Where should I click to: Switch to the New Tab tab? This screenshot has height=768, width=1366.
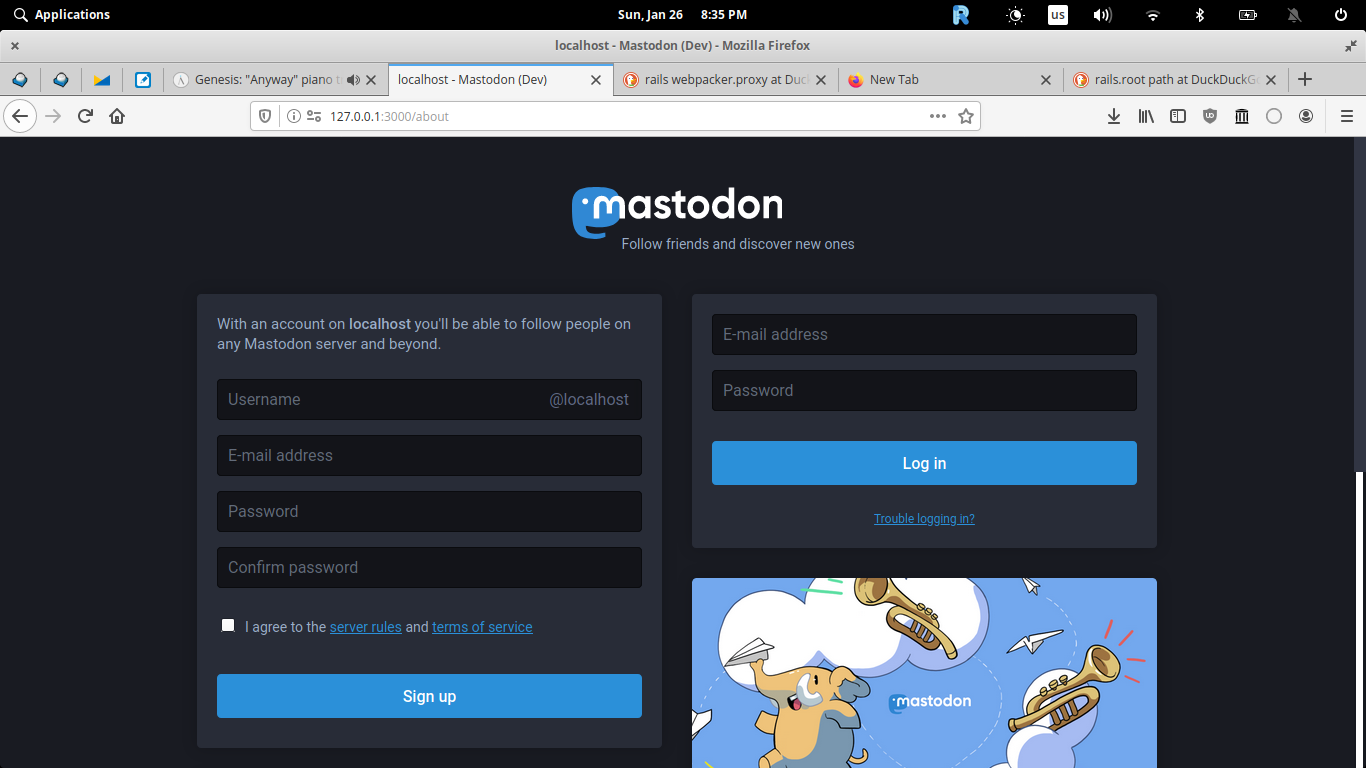point(940,80)
